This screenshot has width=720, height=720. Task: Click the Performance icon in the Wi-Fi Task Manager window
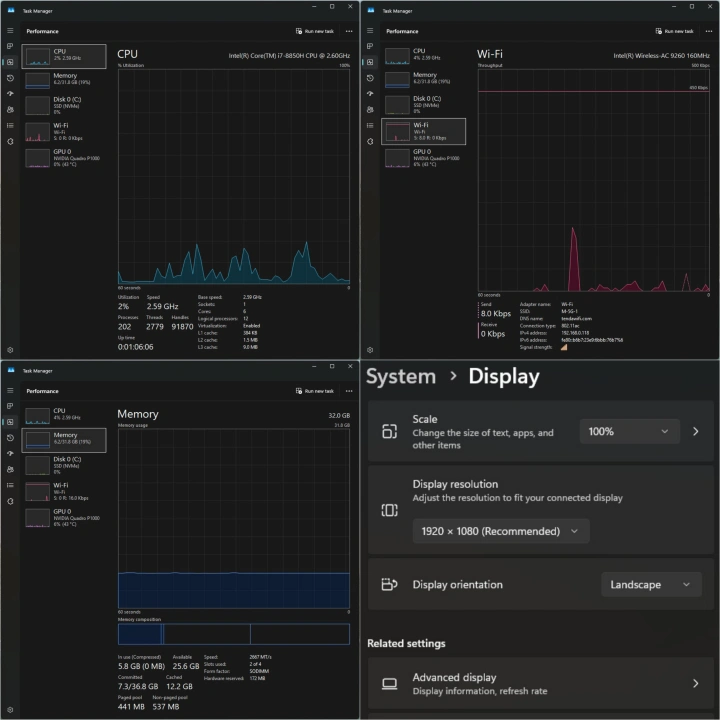[x=369, y=62]
